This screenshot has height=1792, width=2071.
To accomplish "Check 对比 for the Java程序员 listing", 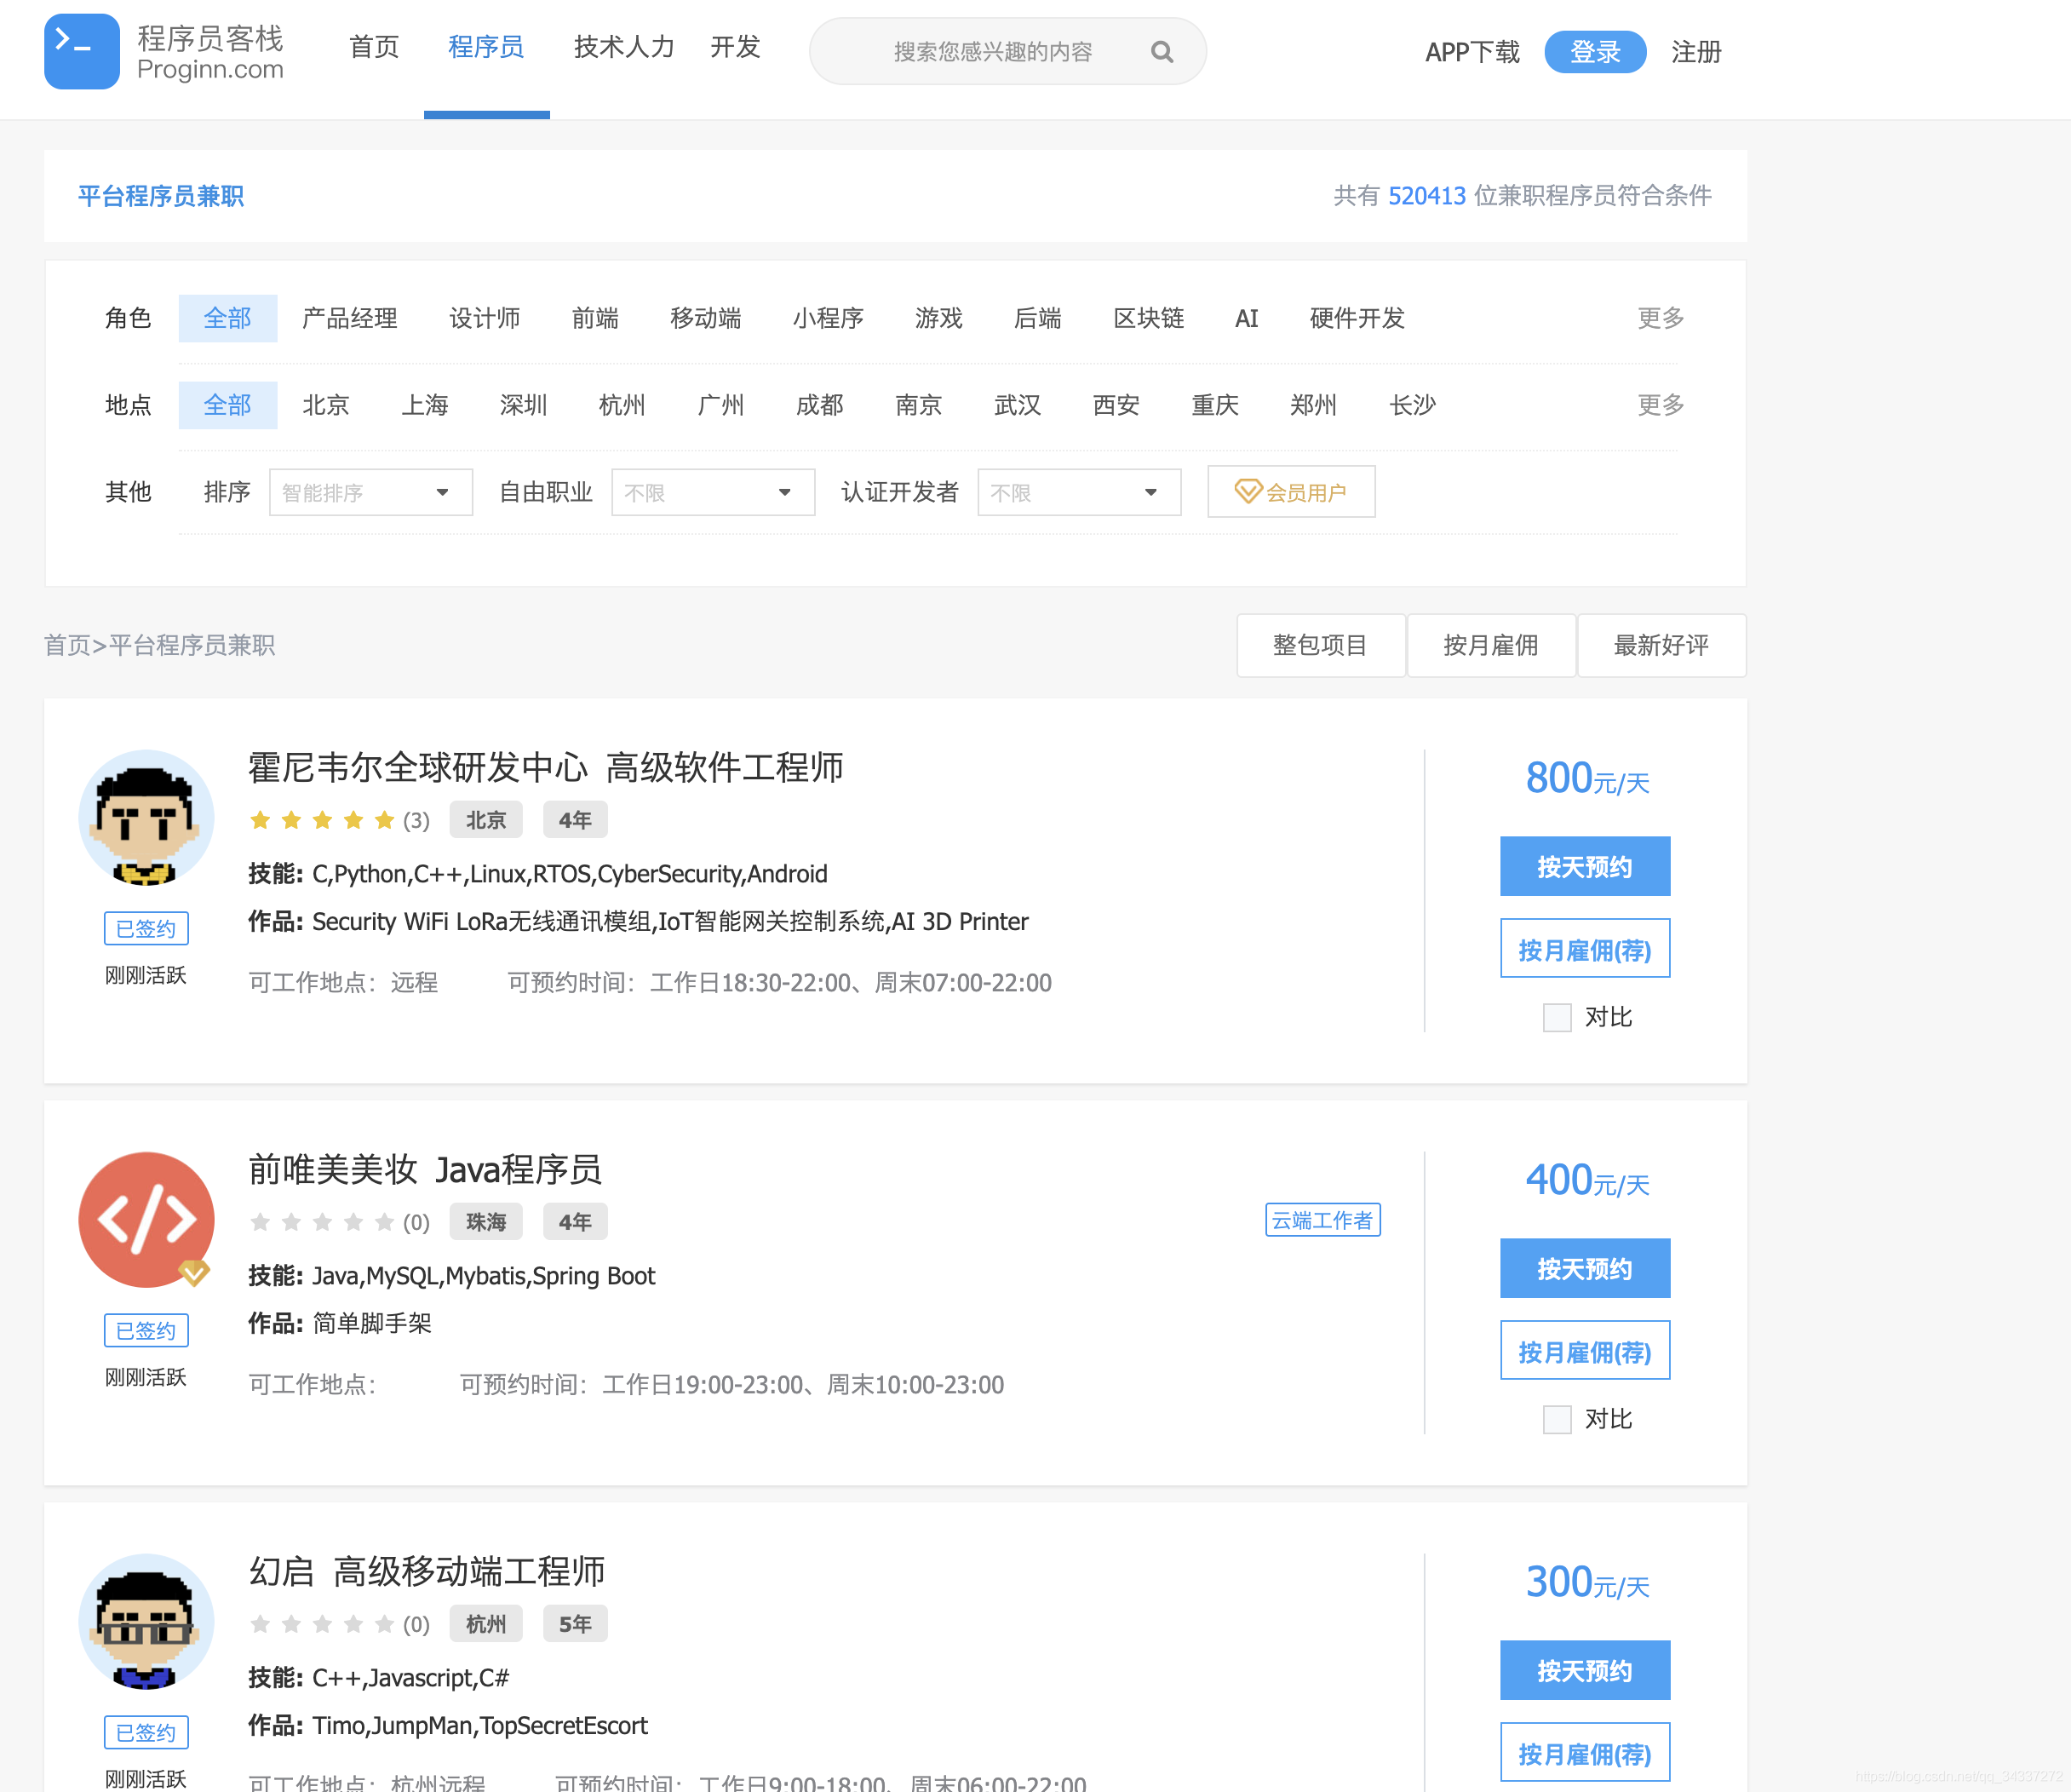I will 1556,1419.
